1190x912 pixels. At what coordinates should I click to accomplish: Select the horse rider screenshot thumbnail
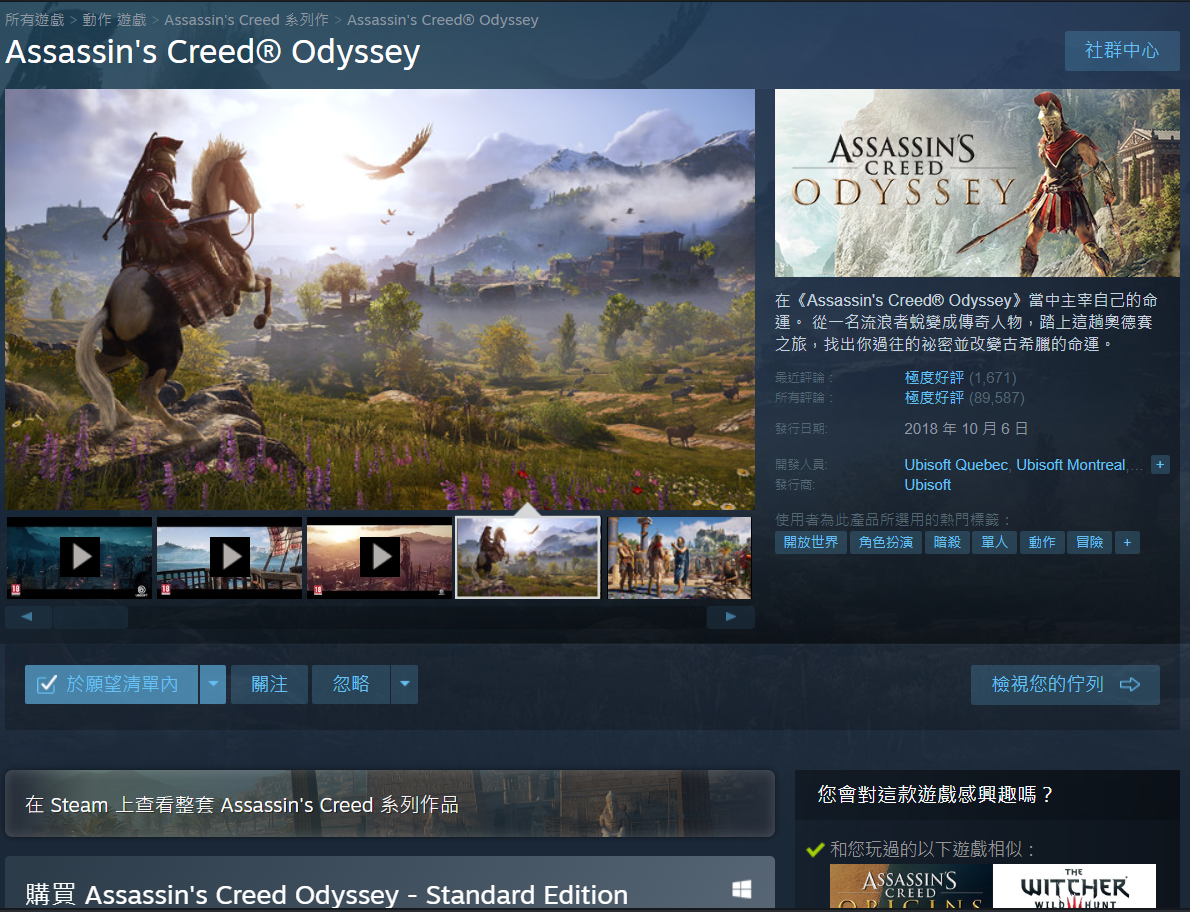(527, 558)
